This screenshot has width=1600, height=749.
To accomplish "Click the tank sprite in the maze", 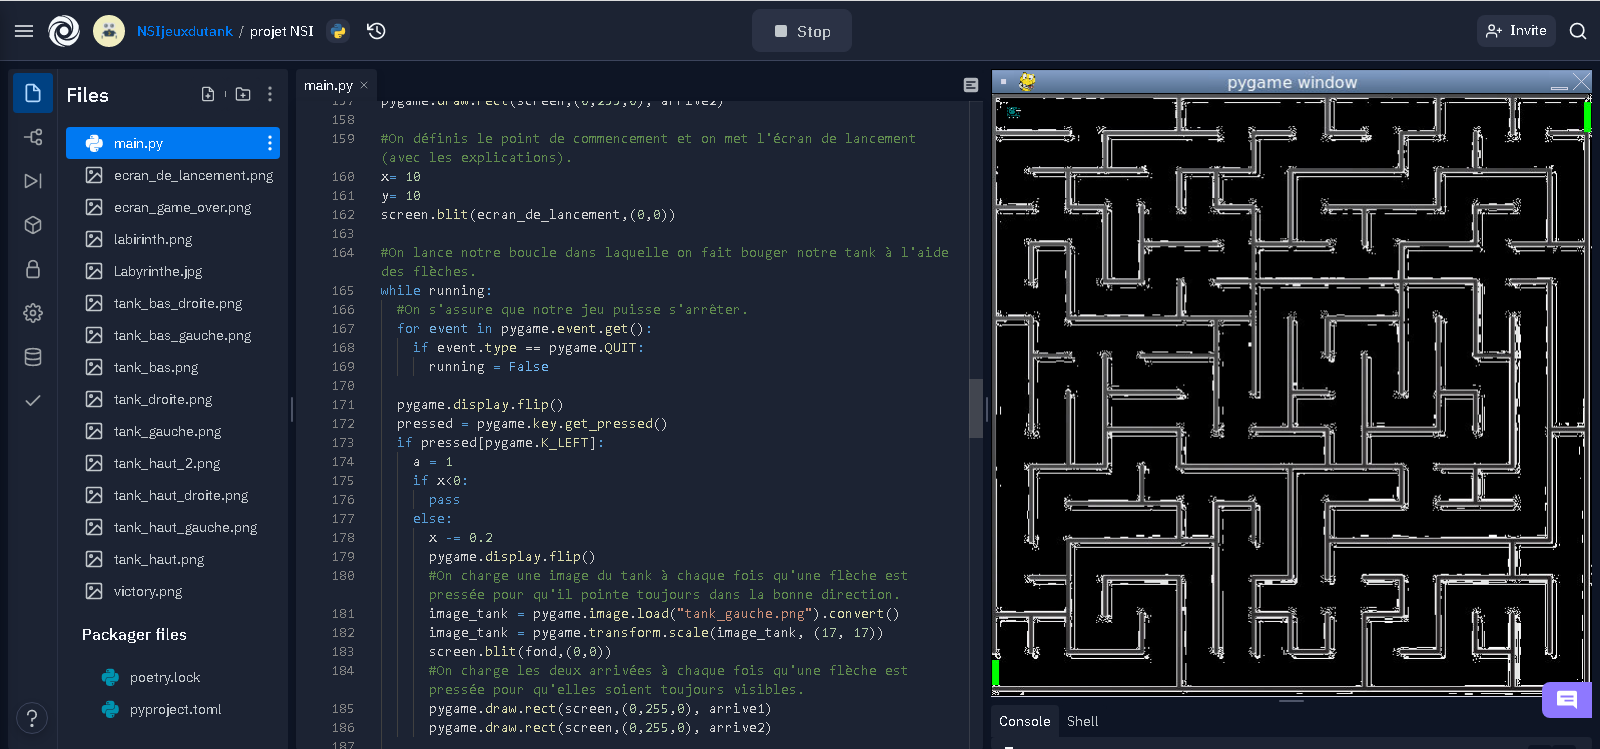I will point(1014,112).
